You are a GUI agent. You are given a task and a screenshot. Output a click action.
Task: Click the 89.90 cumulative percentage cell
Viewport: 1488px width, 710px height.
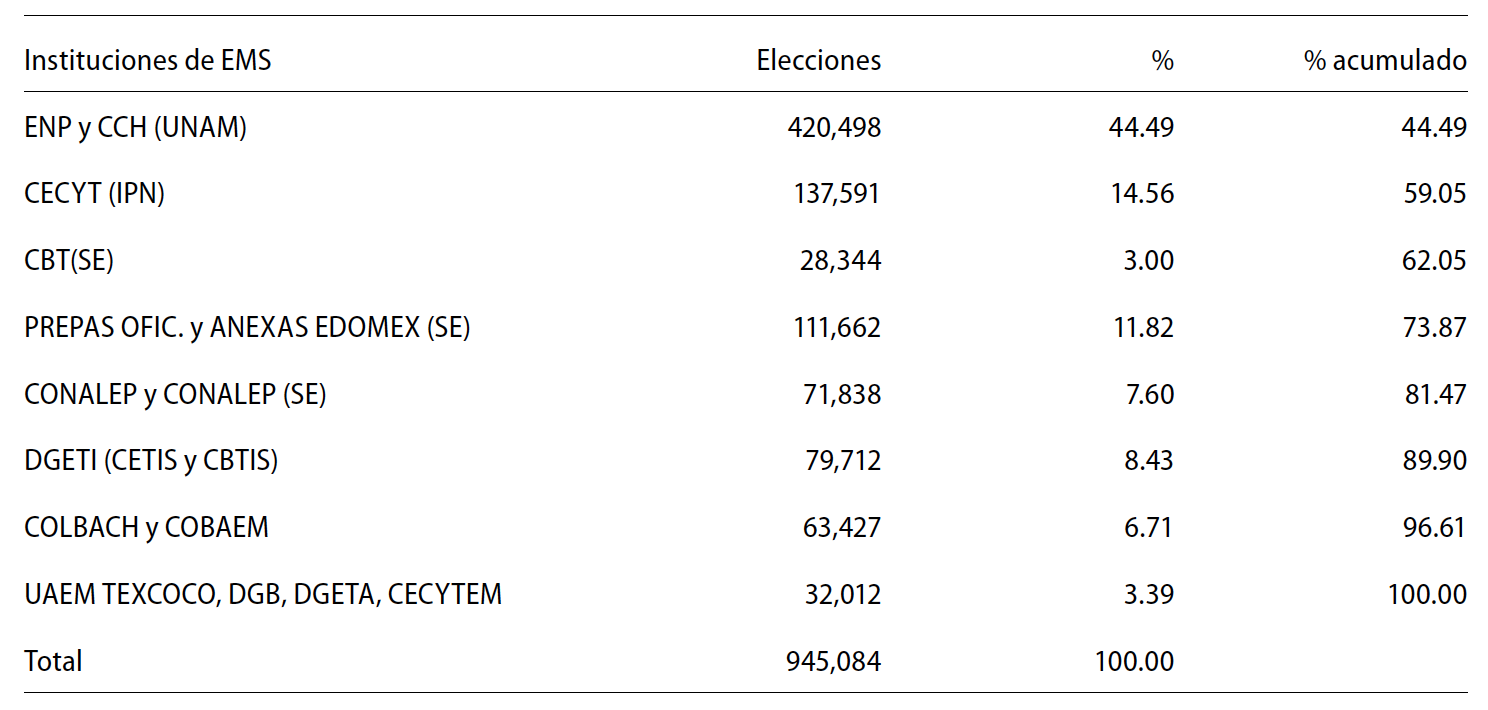(1434, 461)
